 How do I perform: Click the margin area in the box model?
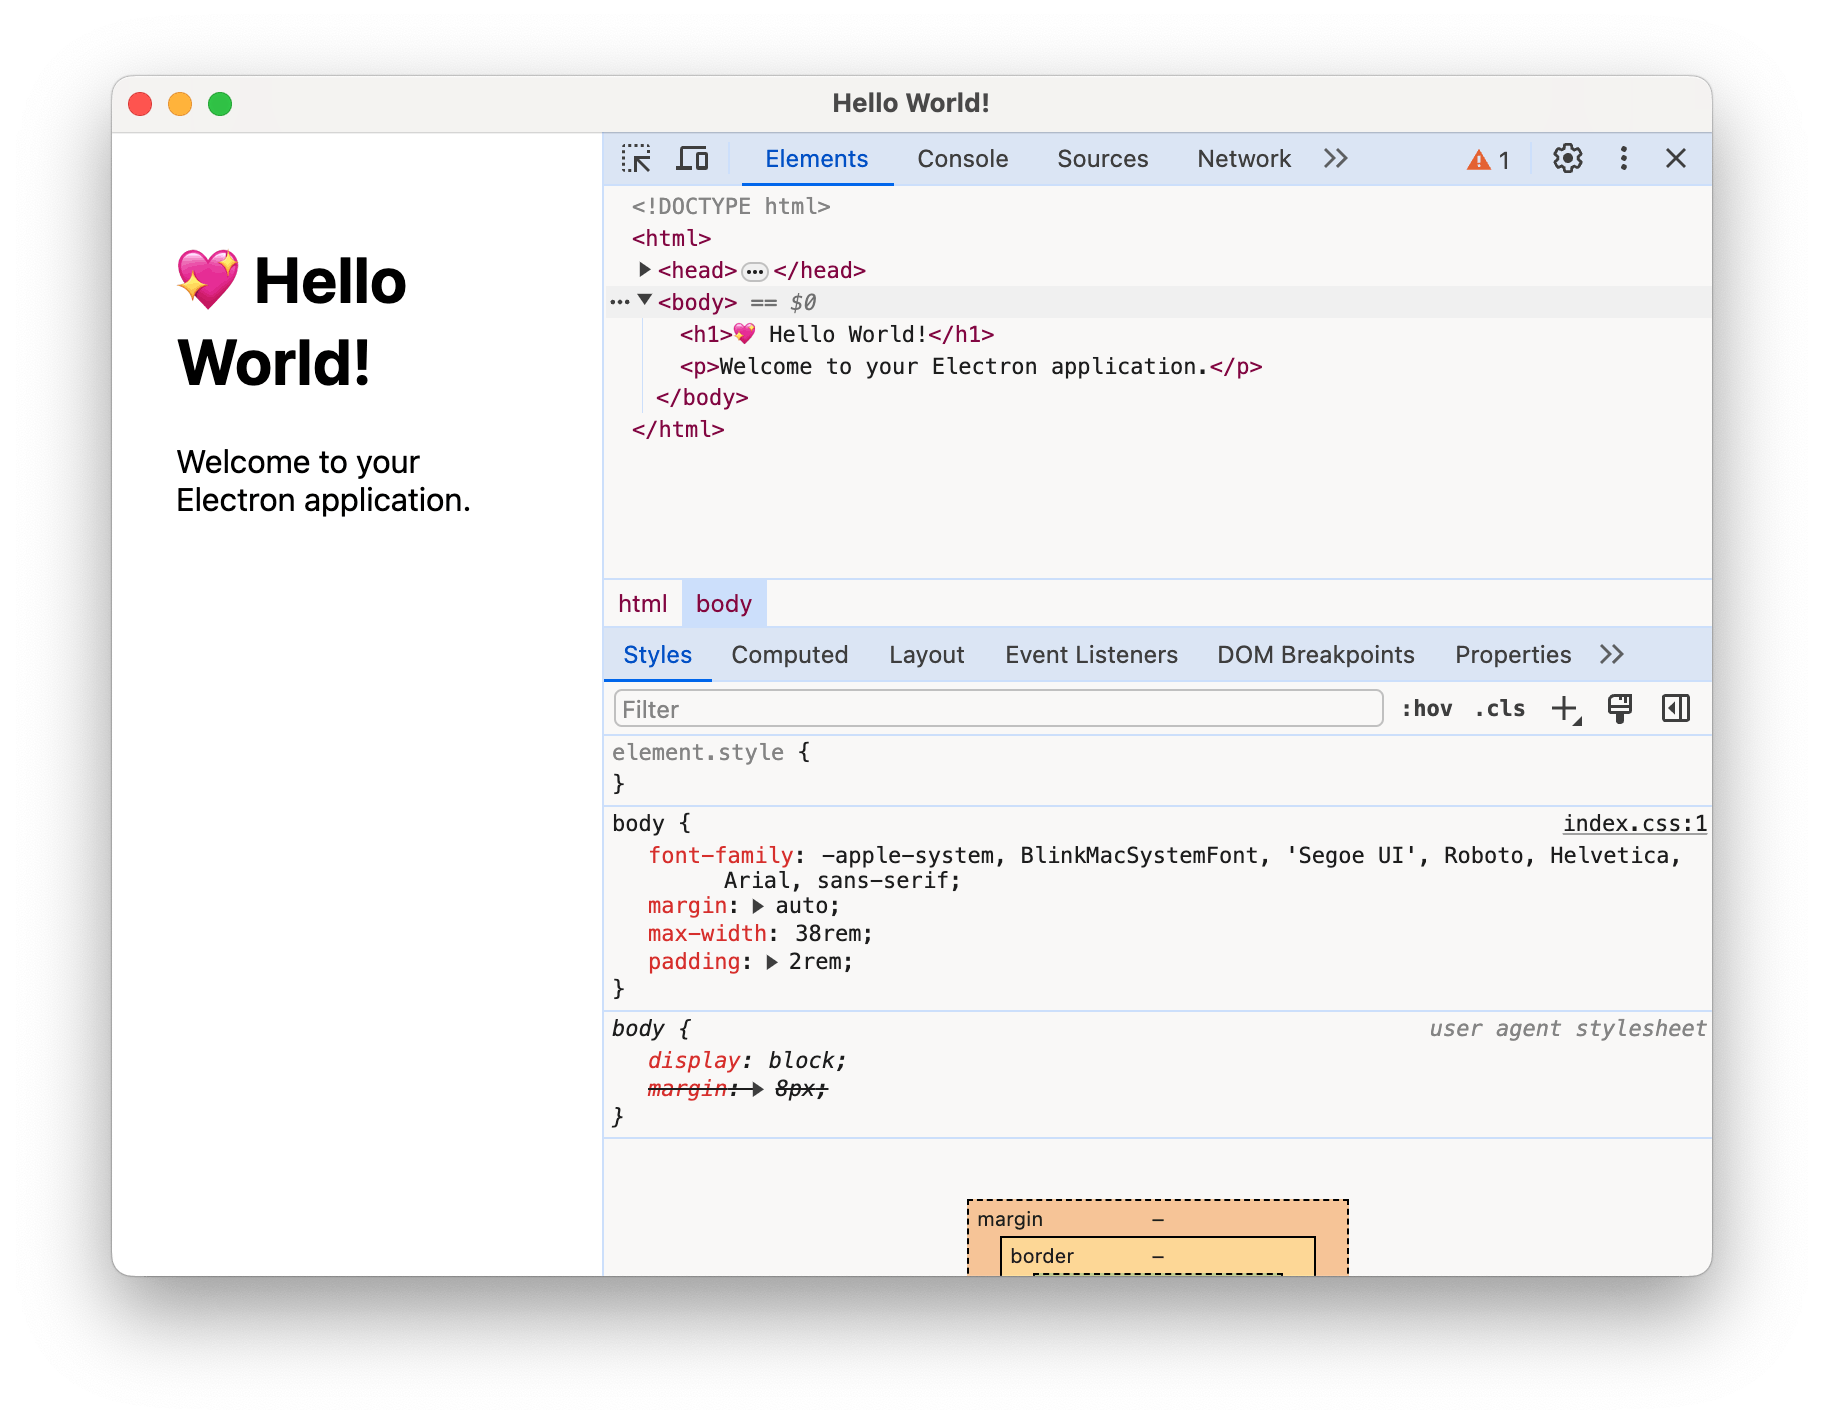pyautogui.click(x=1010, y=1219)
